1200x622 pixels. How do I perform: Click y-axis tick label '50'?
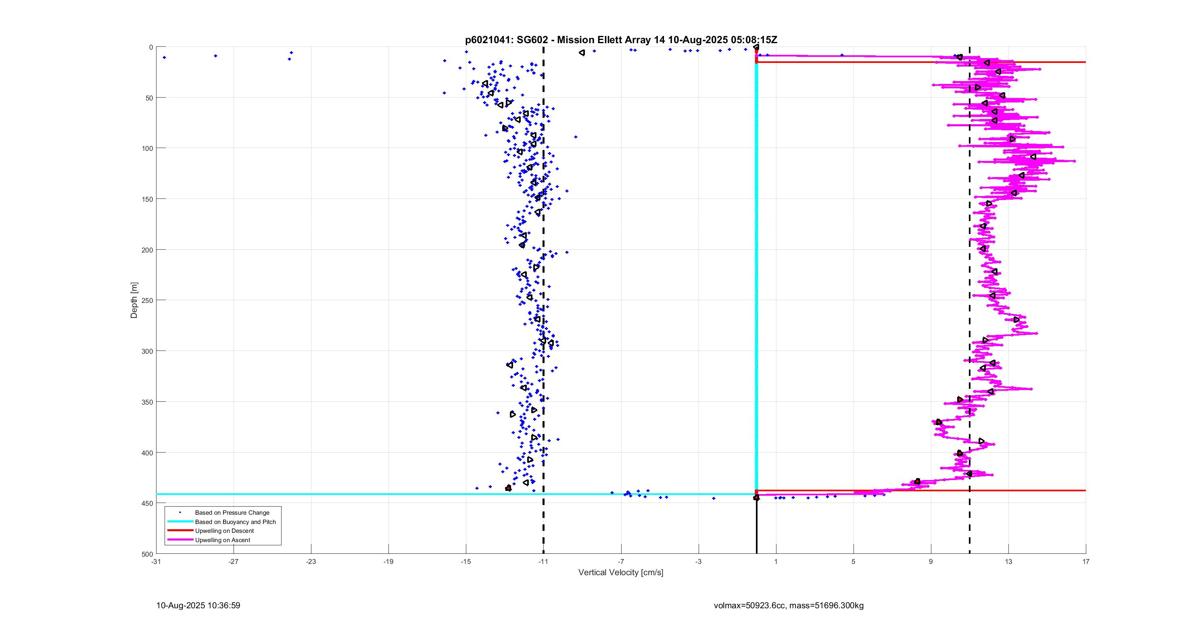pos(147,98)
